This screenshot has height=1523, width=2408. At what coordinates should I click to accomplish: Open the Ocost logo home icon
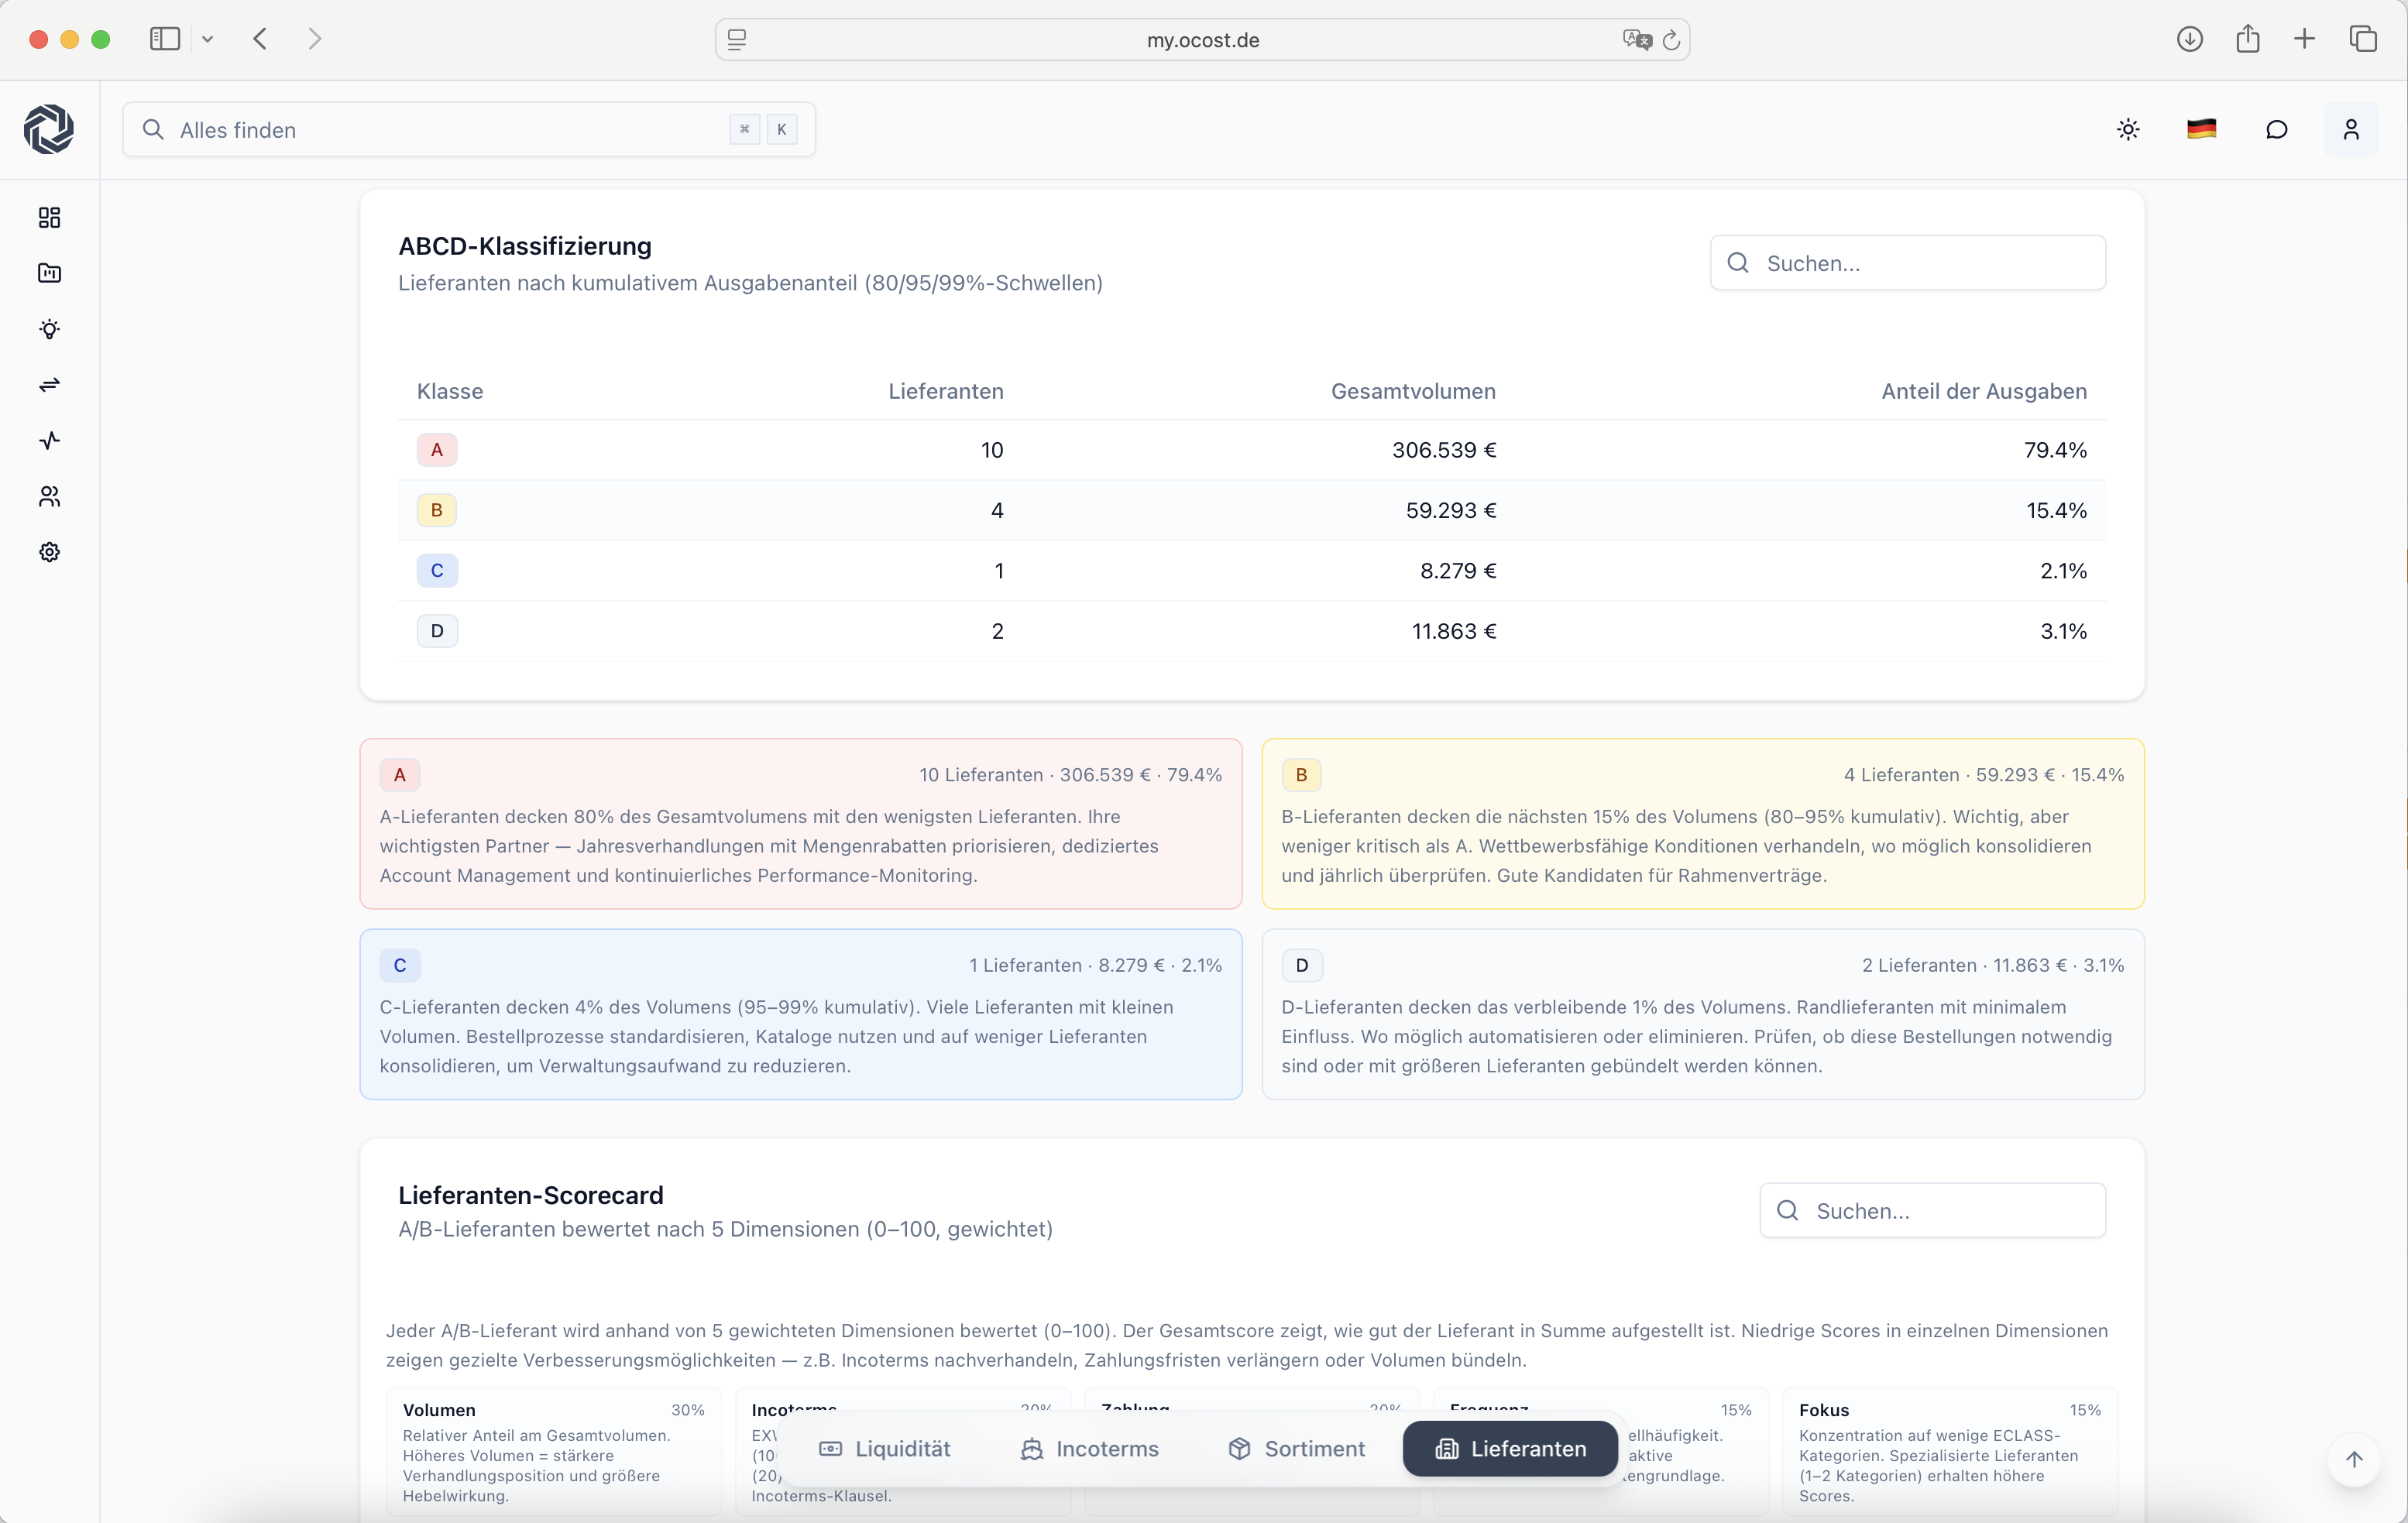coord(49,129)
